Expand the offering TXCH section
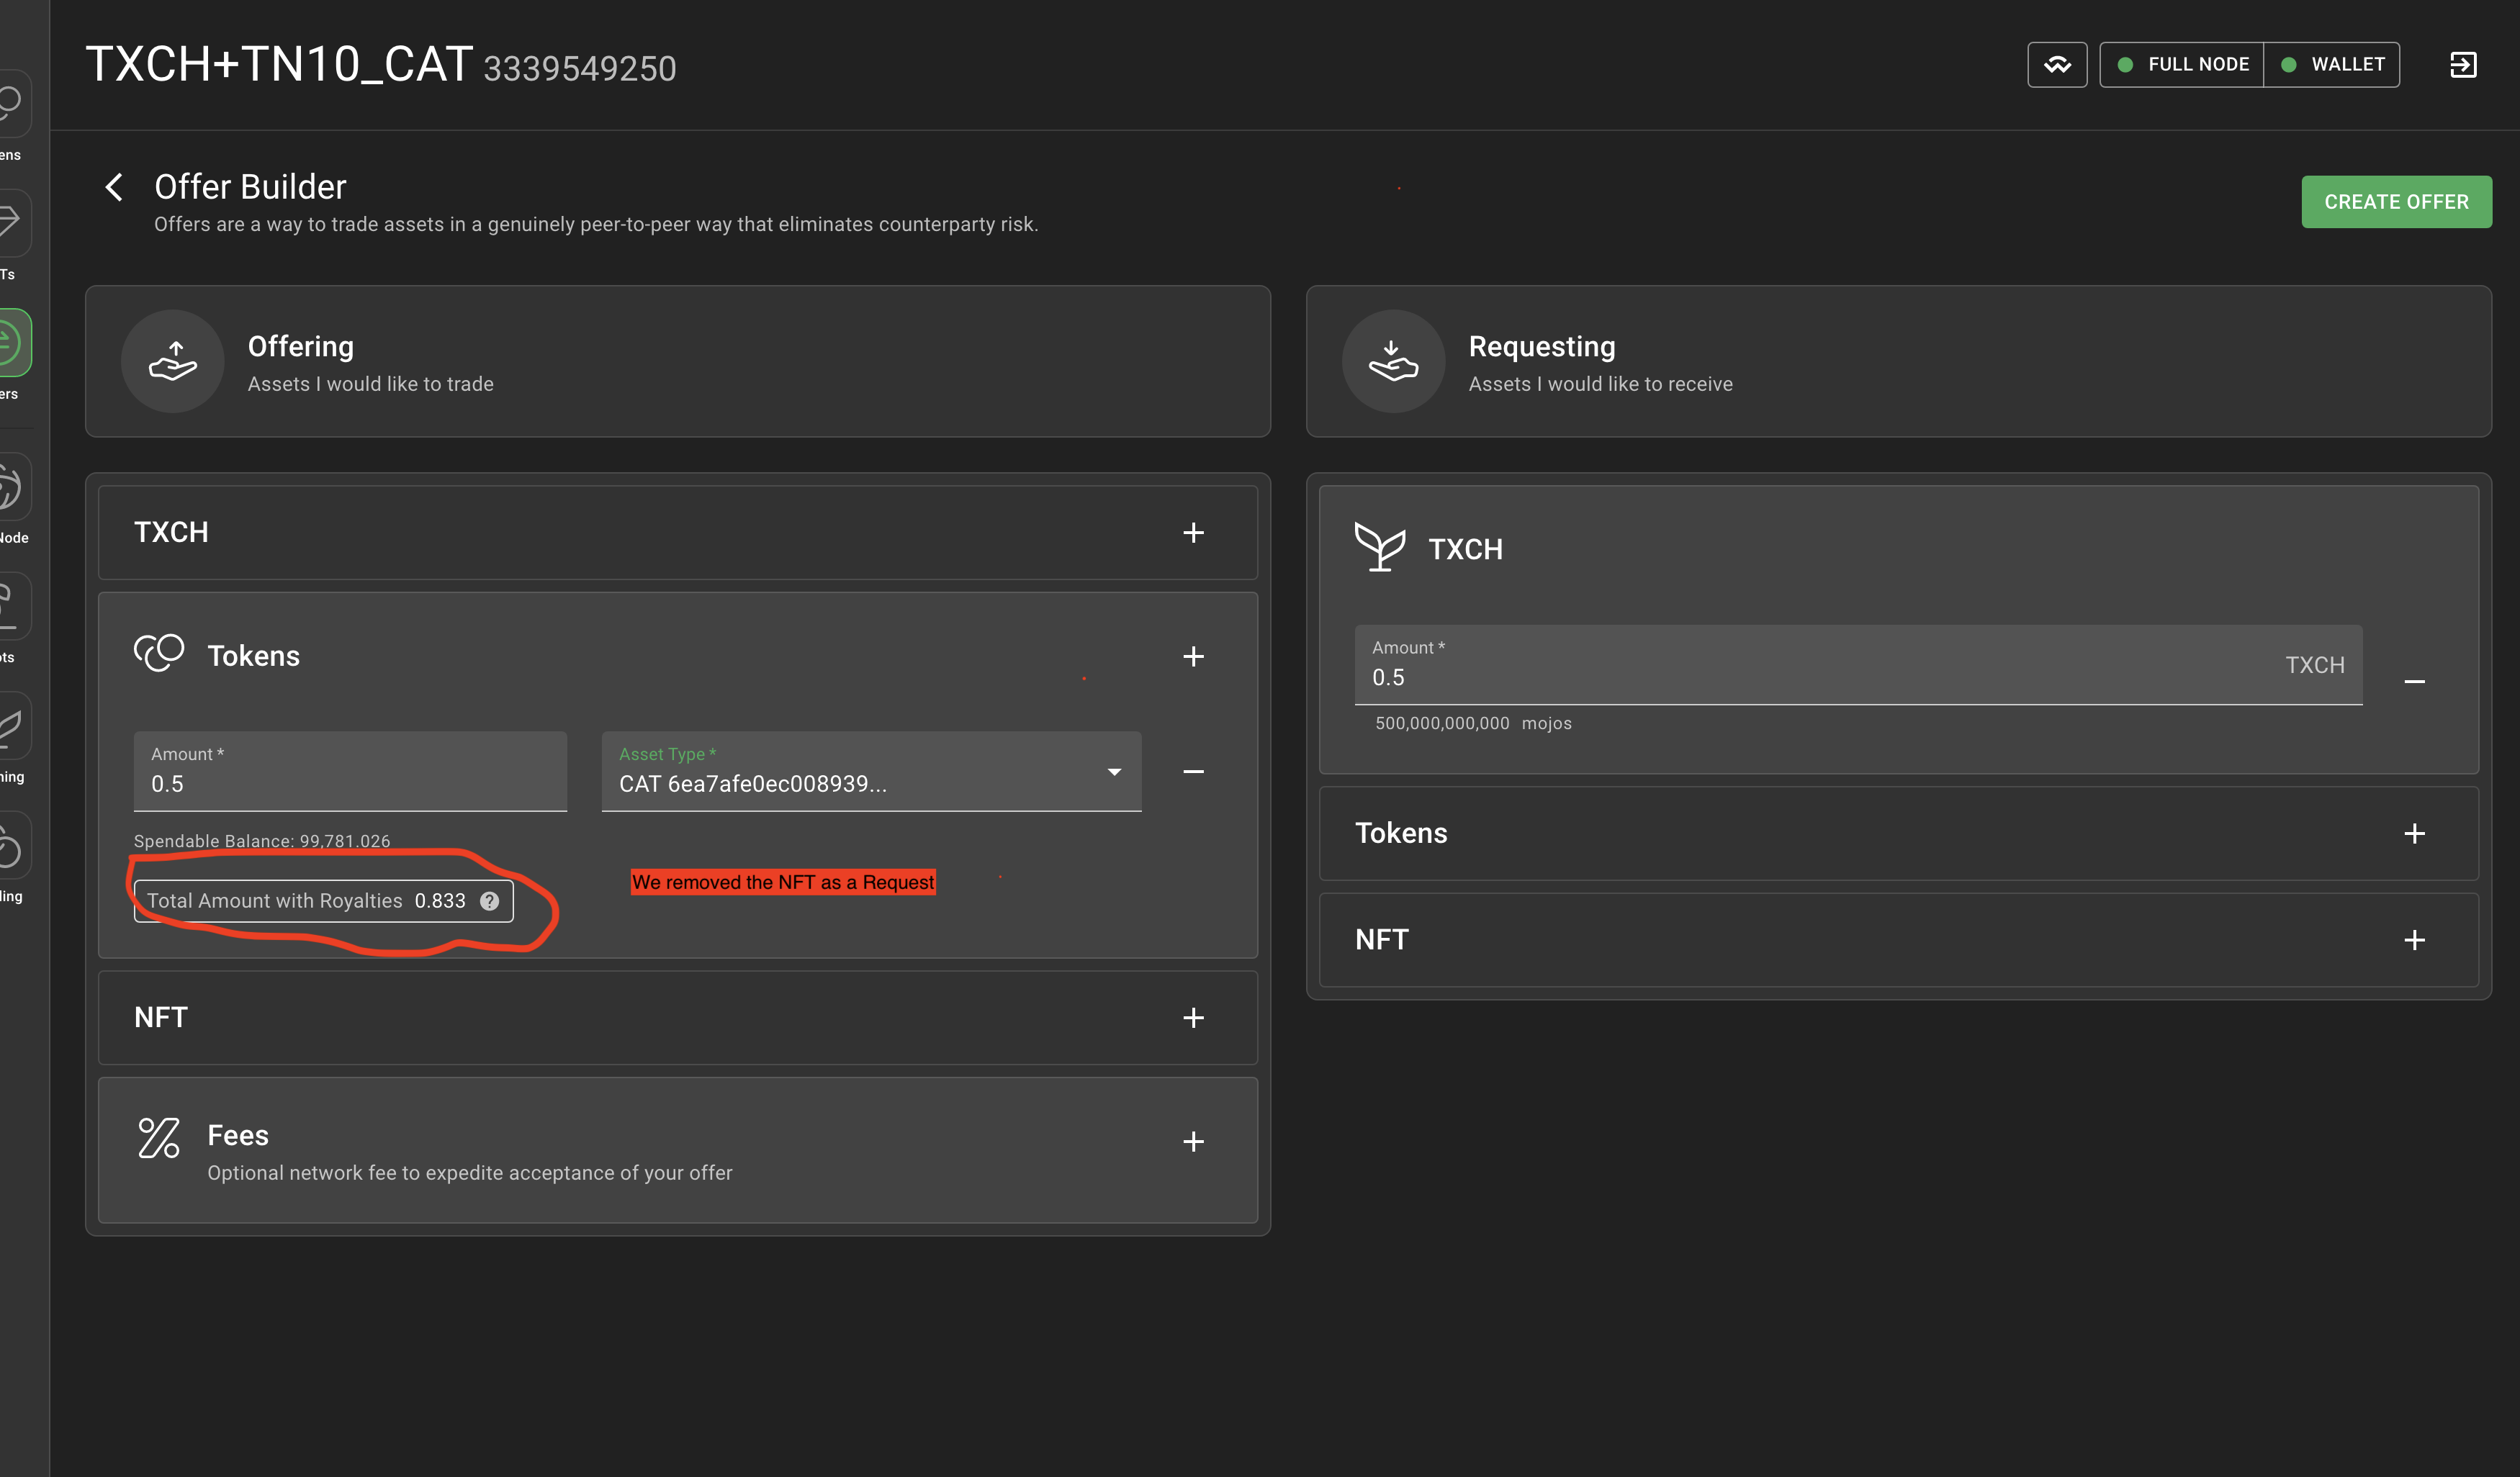2520x1477 pixels. click(x=1193, y=533)
